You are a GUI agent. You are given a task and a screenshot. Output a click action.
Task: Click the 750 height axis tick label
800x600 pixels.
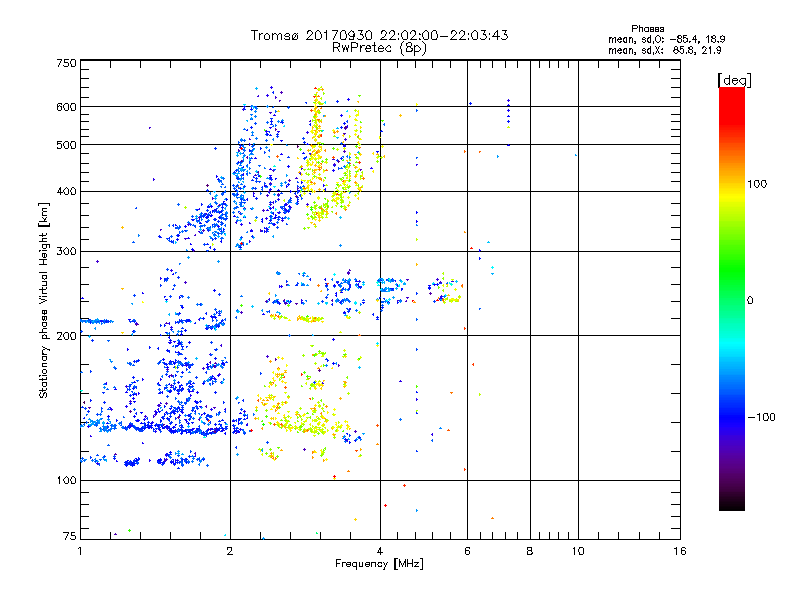coord(66,63)
